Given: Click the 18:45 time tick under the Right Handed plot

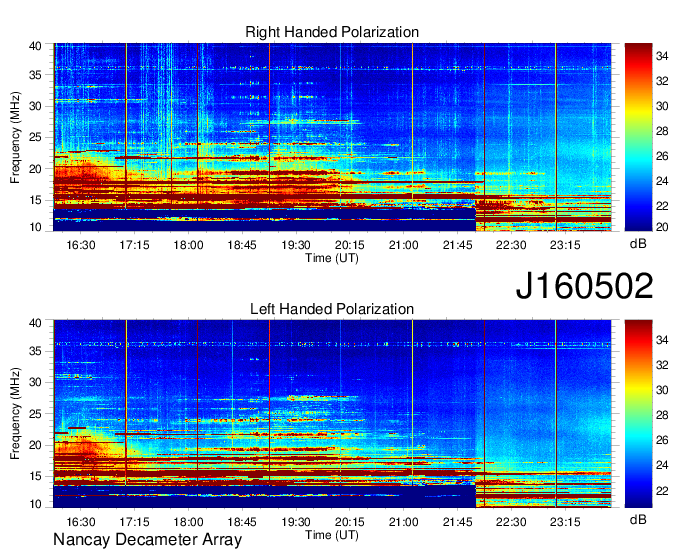Looking at the screenshot, I should point(242,245).
